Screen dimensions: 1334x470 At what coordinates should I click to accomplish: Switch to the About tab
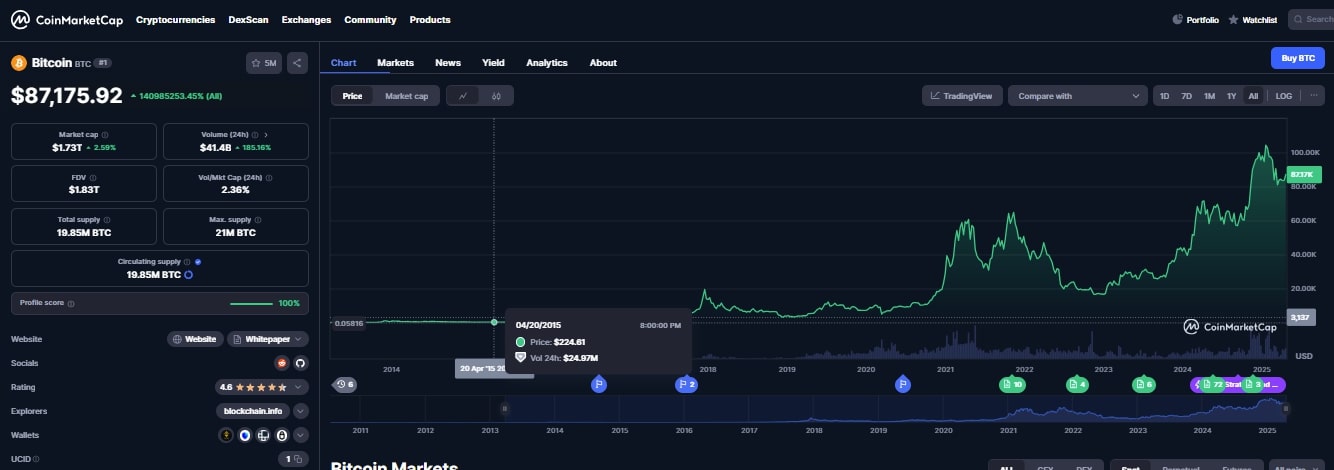click(603, 62)
